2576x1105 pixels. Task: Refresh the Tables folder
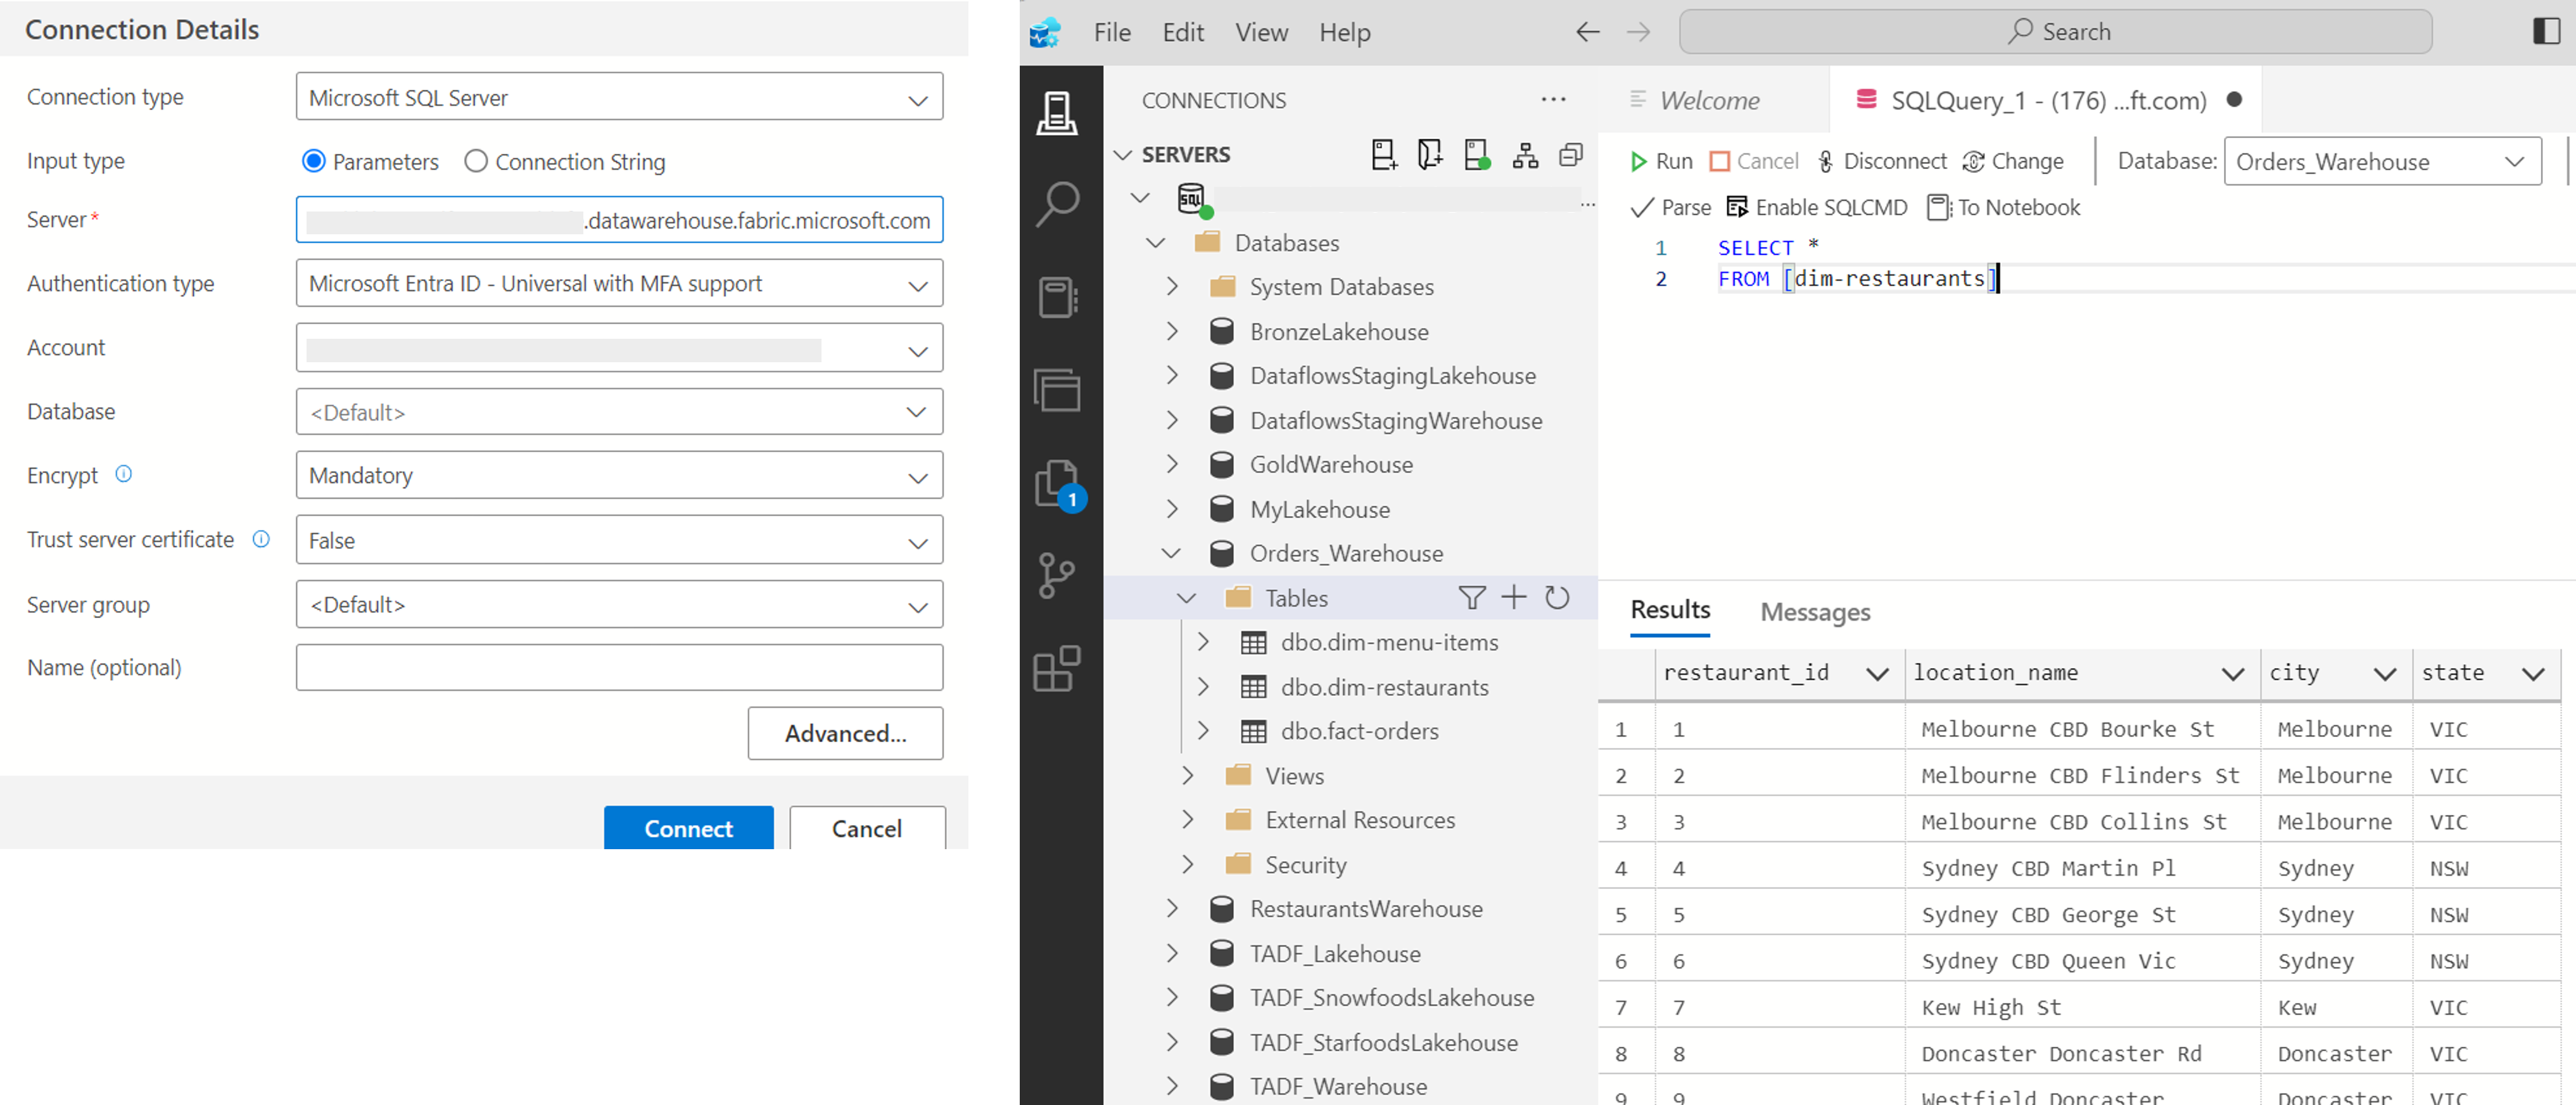pyautogui.click(x=1557, y=598)
